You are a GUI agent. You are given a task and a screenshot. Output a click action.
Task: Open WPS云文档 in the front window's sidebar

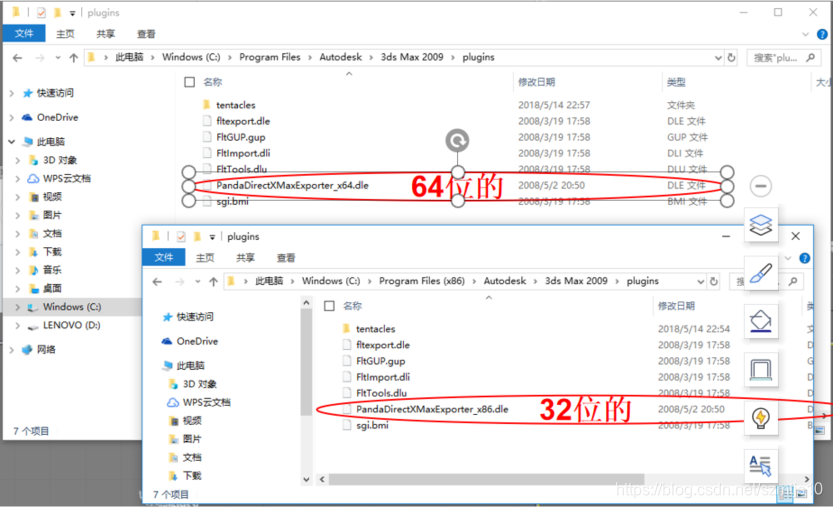(206, 402)
